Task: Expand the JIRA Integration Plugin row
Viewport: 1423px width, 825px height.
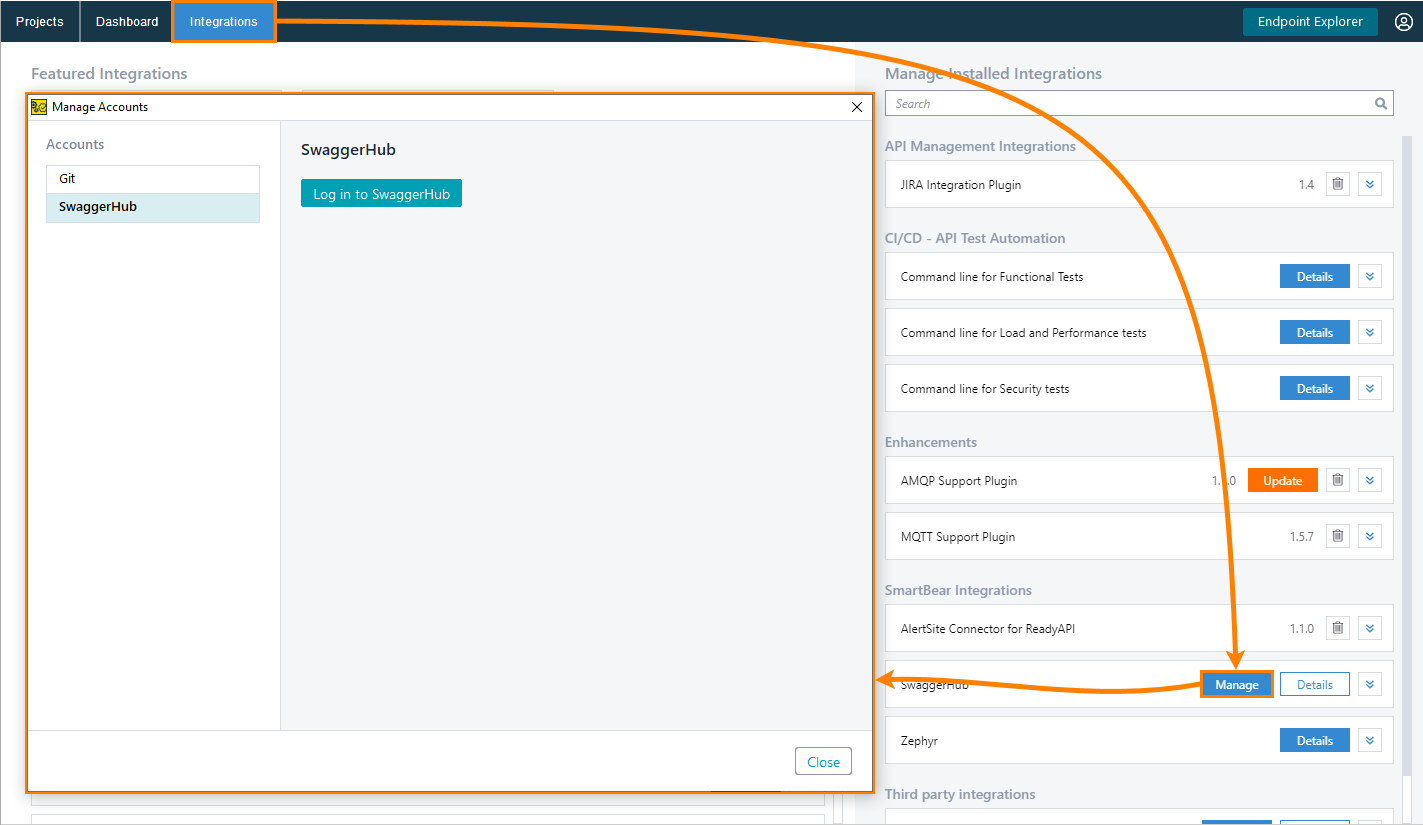Action: click(x=1370, y=185)
